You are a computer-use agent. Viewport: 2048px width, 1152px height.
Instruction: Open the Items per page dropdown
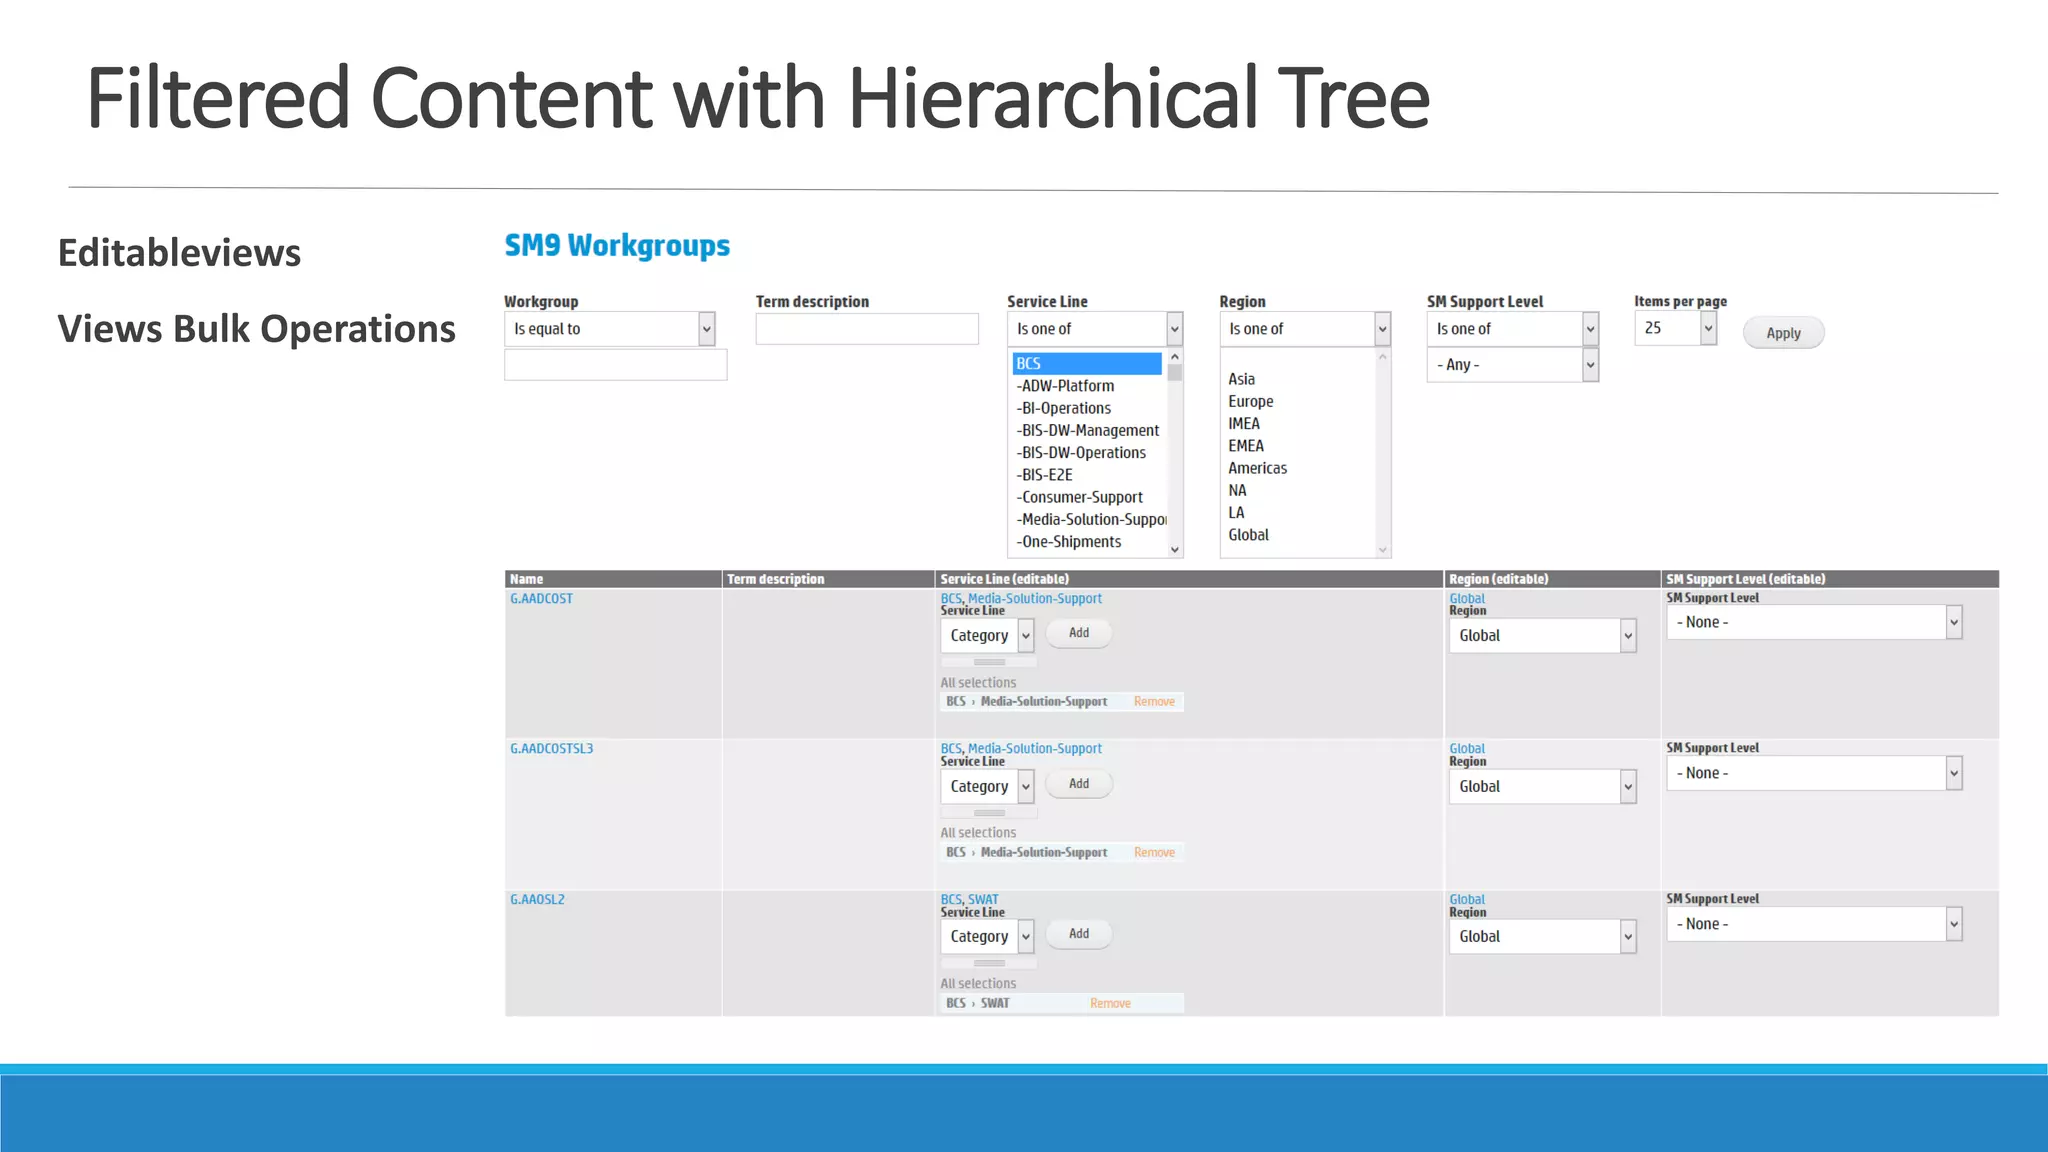(x=1676, y=328)
